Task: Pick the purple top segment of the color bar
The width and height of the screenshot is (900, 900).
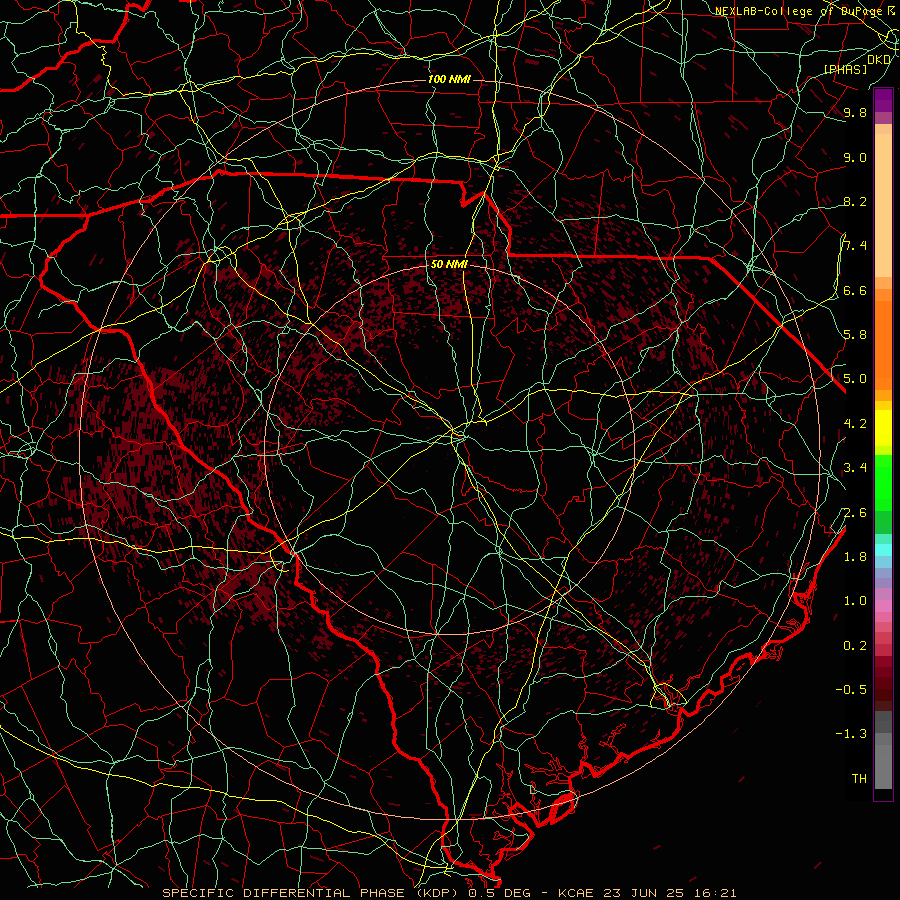Action: point(883,100)
